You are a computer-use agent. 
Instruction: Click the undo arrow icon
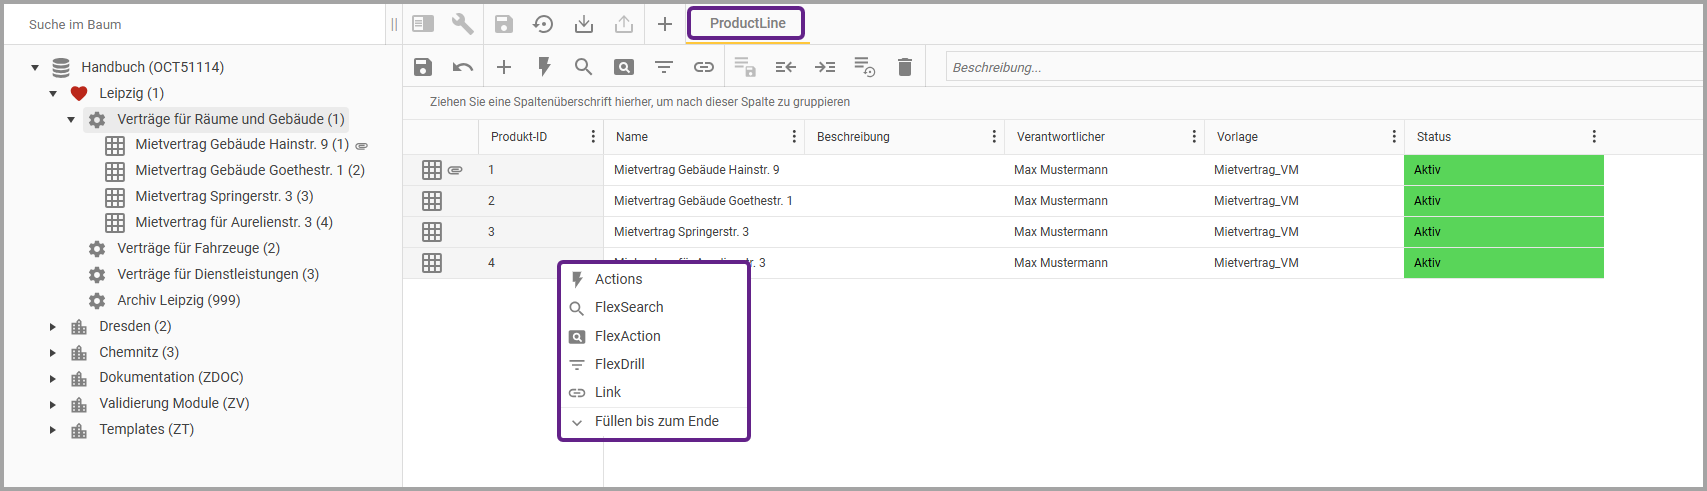pos(462,67)
